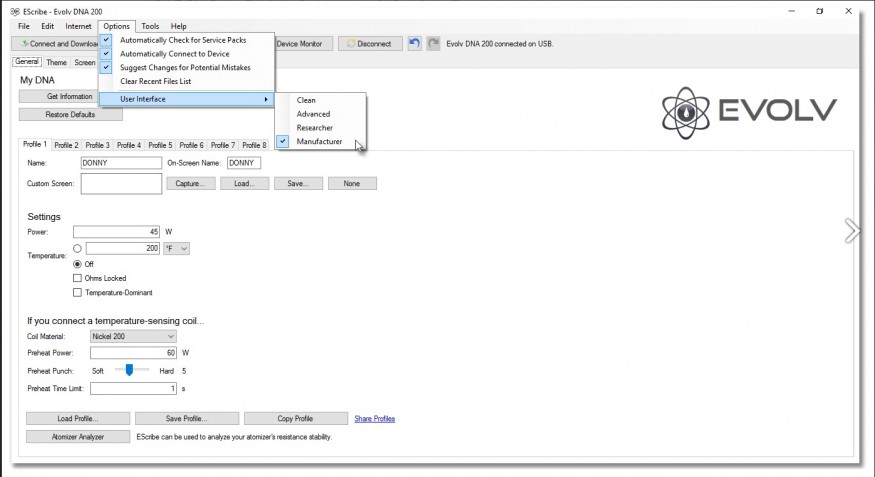Click the profile Name field
Image resolution: width=875 pixels, height=477 pixels.
[x=121, y=163]
